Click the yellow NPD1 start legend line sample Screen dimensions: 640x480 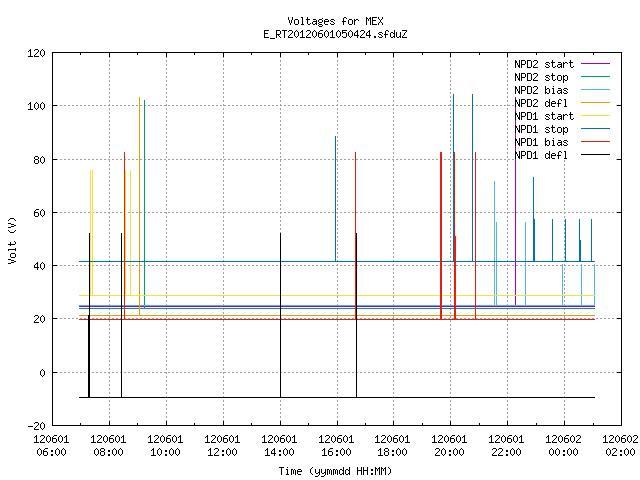tap(595, 116)
